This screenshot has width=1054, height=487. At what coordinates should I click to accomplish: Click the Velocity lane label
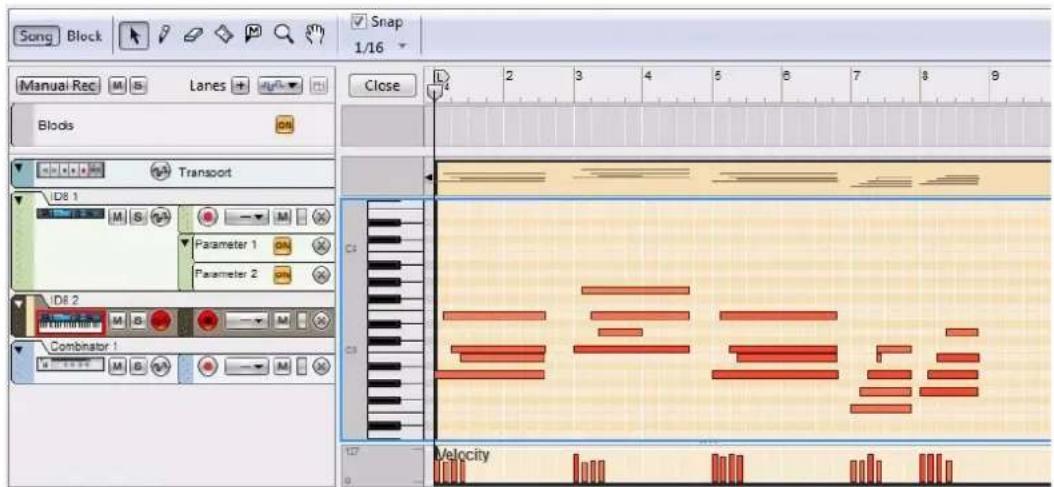tap(463, 455)
